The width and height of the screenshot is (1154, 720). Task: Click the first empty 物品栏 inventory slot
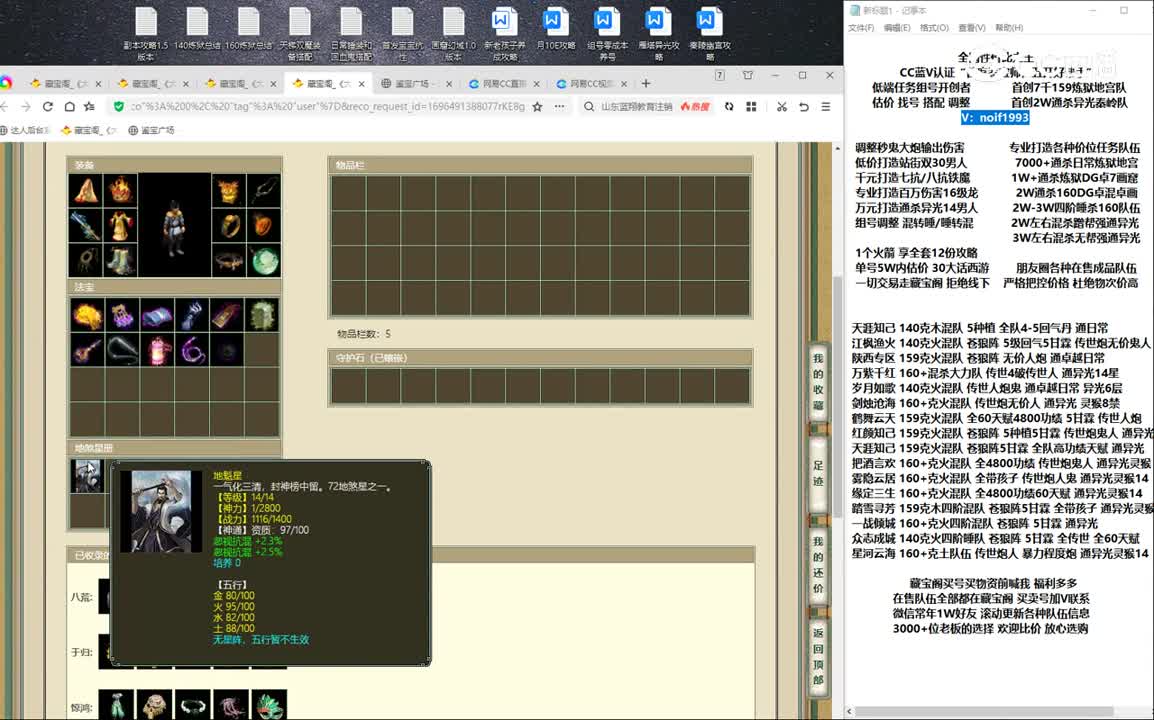(348, 193)
